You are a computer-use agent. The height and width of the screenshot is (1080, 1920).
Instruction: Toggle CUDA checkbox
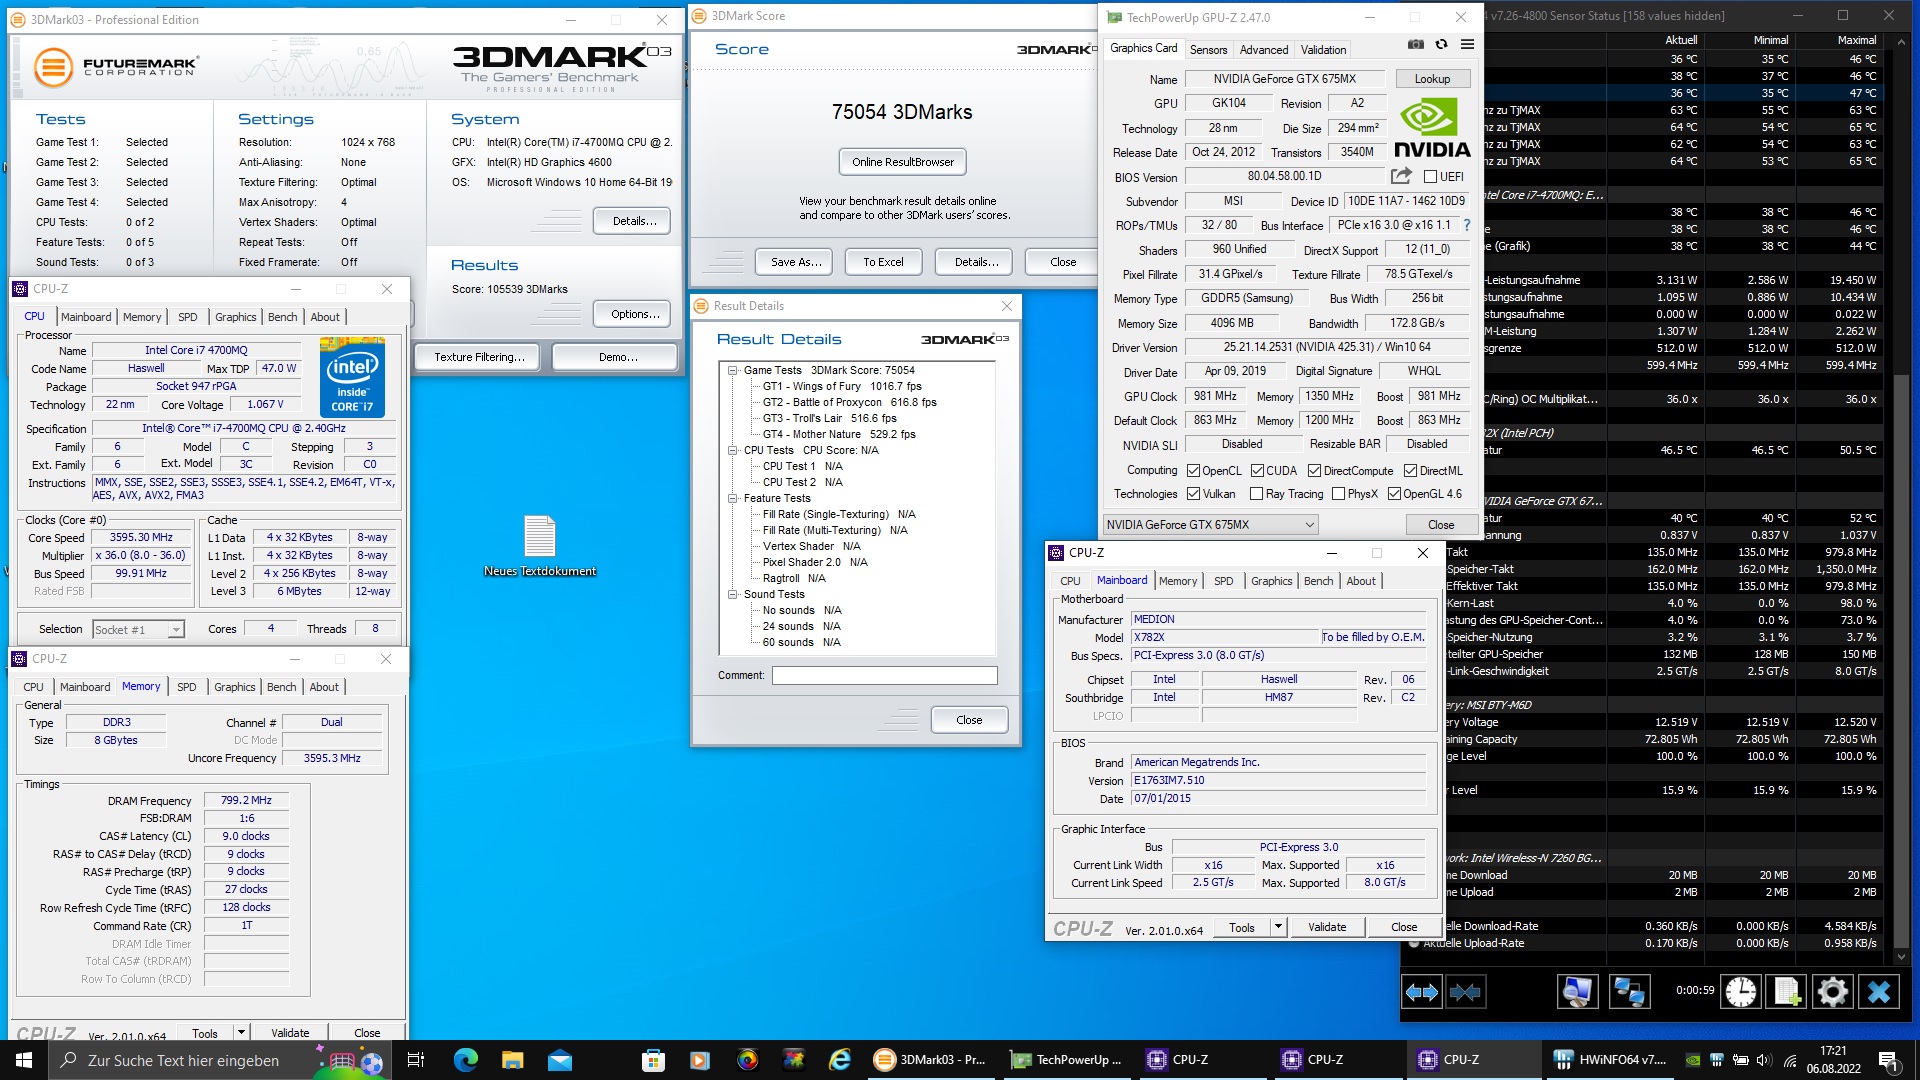1257,471
